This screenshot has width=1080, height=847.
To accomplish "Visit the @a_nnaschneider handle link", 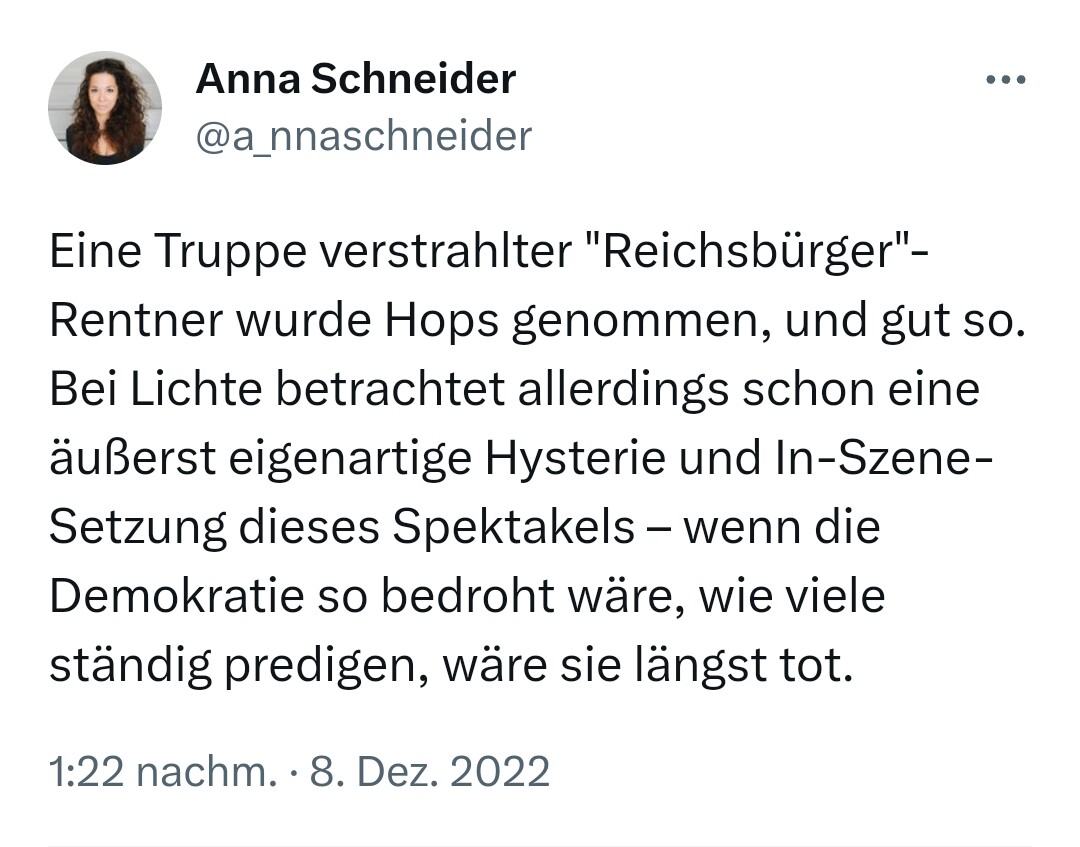I will [x=364, y=136].
